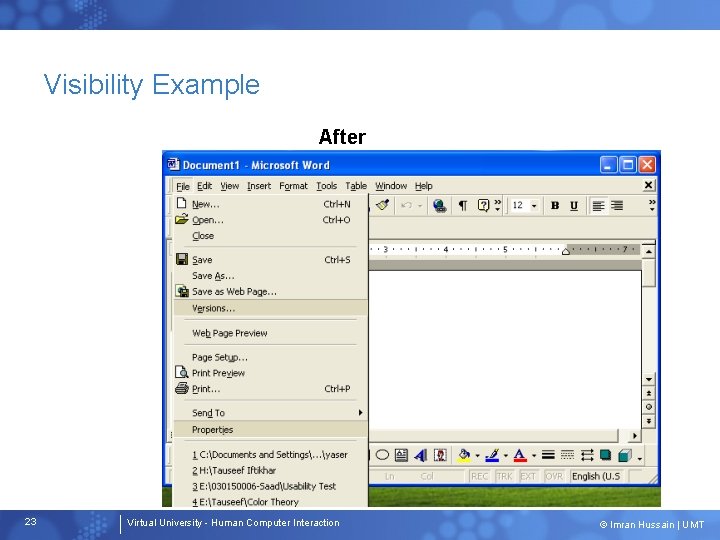Choose Print Preview entry
This screenshot has width=720, height=540.
270,373
